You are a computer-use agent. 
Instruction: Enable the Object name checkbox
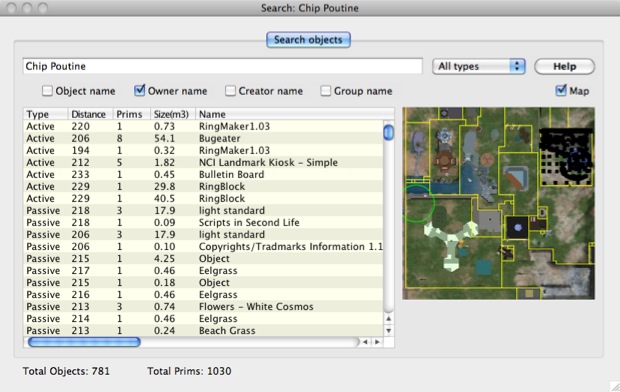pyautogui.click(x=47, y=91)
